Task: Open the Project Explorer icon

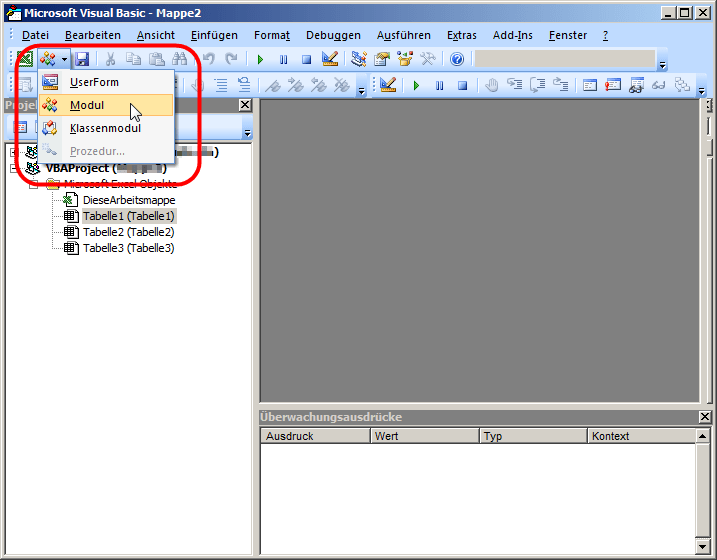Action: click(358, 59)
